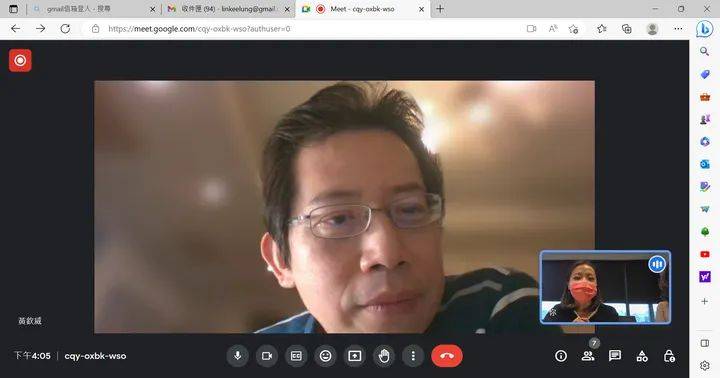Go forward in browser history

tap(40, 28)
